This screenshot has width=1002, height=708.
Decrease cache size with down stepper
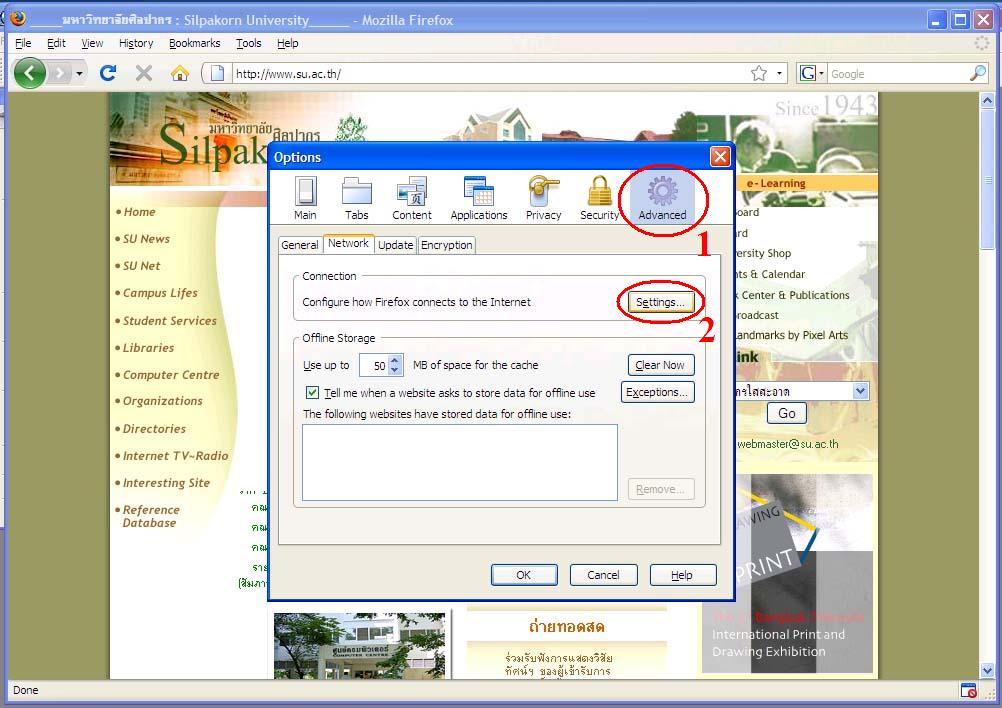395,371
